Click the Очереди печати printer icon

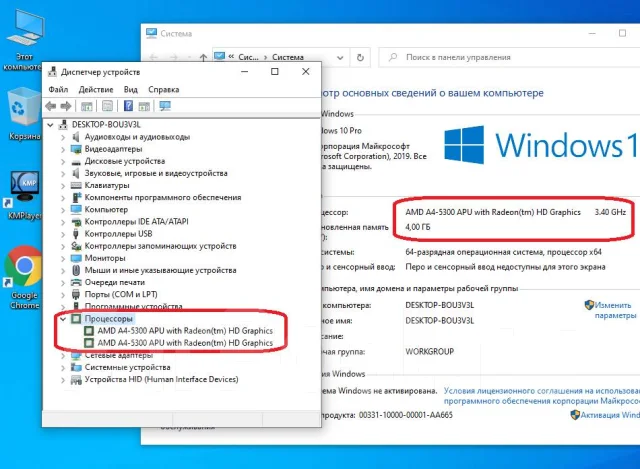[x=76, y=282]
